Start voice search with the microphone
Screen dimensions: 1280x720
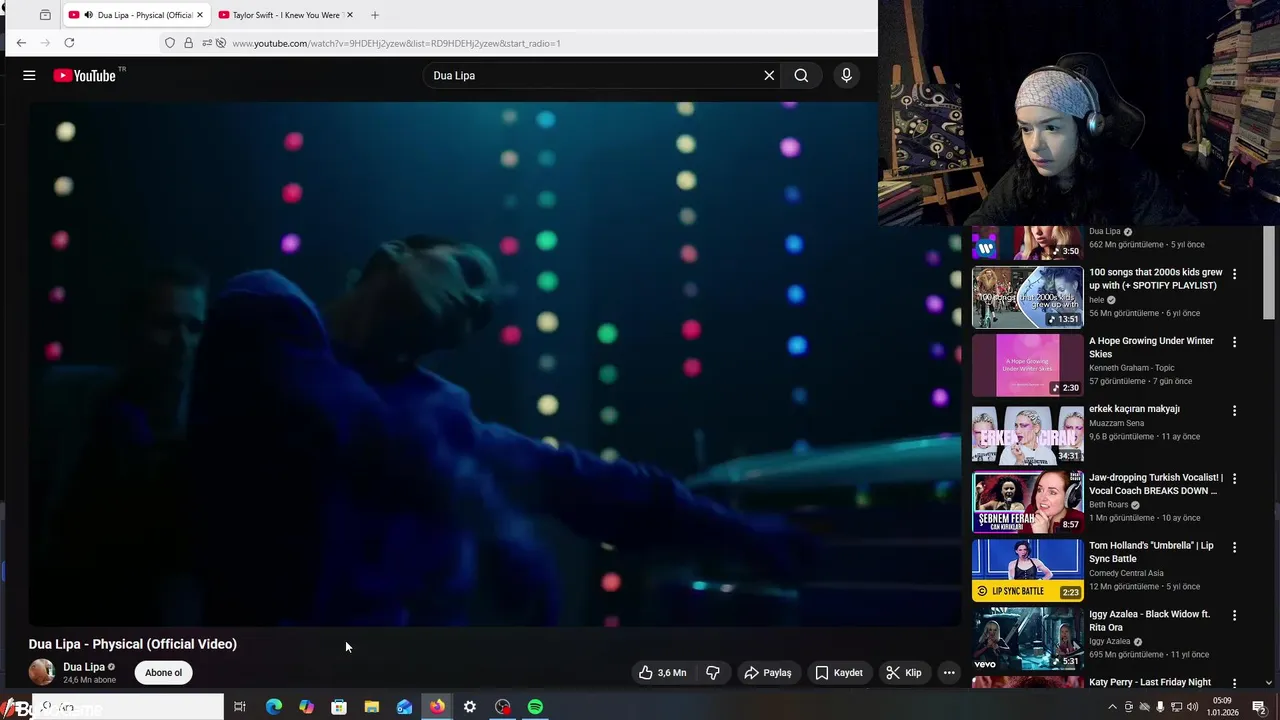pyautogui.click(x=846, y=75)
